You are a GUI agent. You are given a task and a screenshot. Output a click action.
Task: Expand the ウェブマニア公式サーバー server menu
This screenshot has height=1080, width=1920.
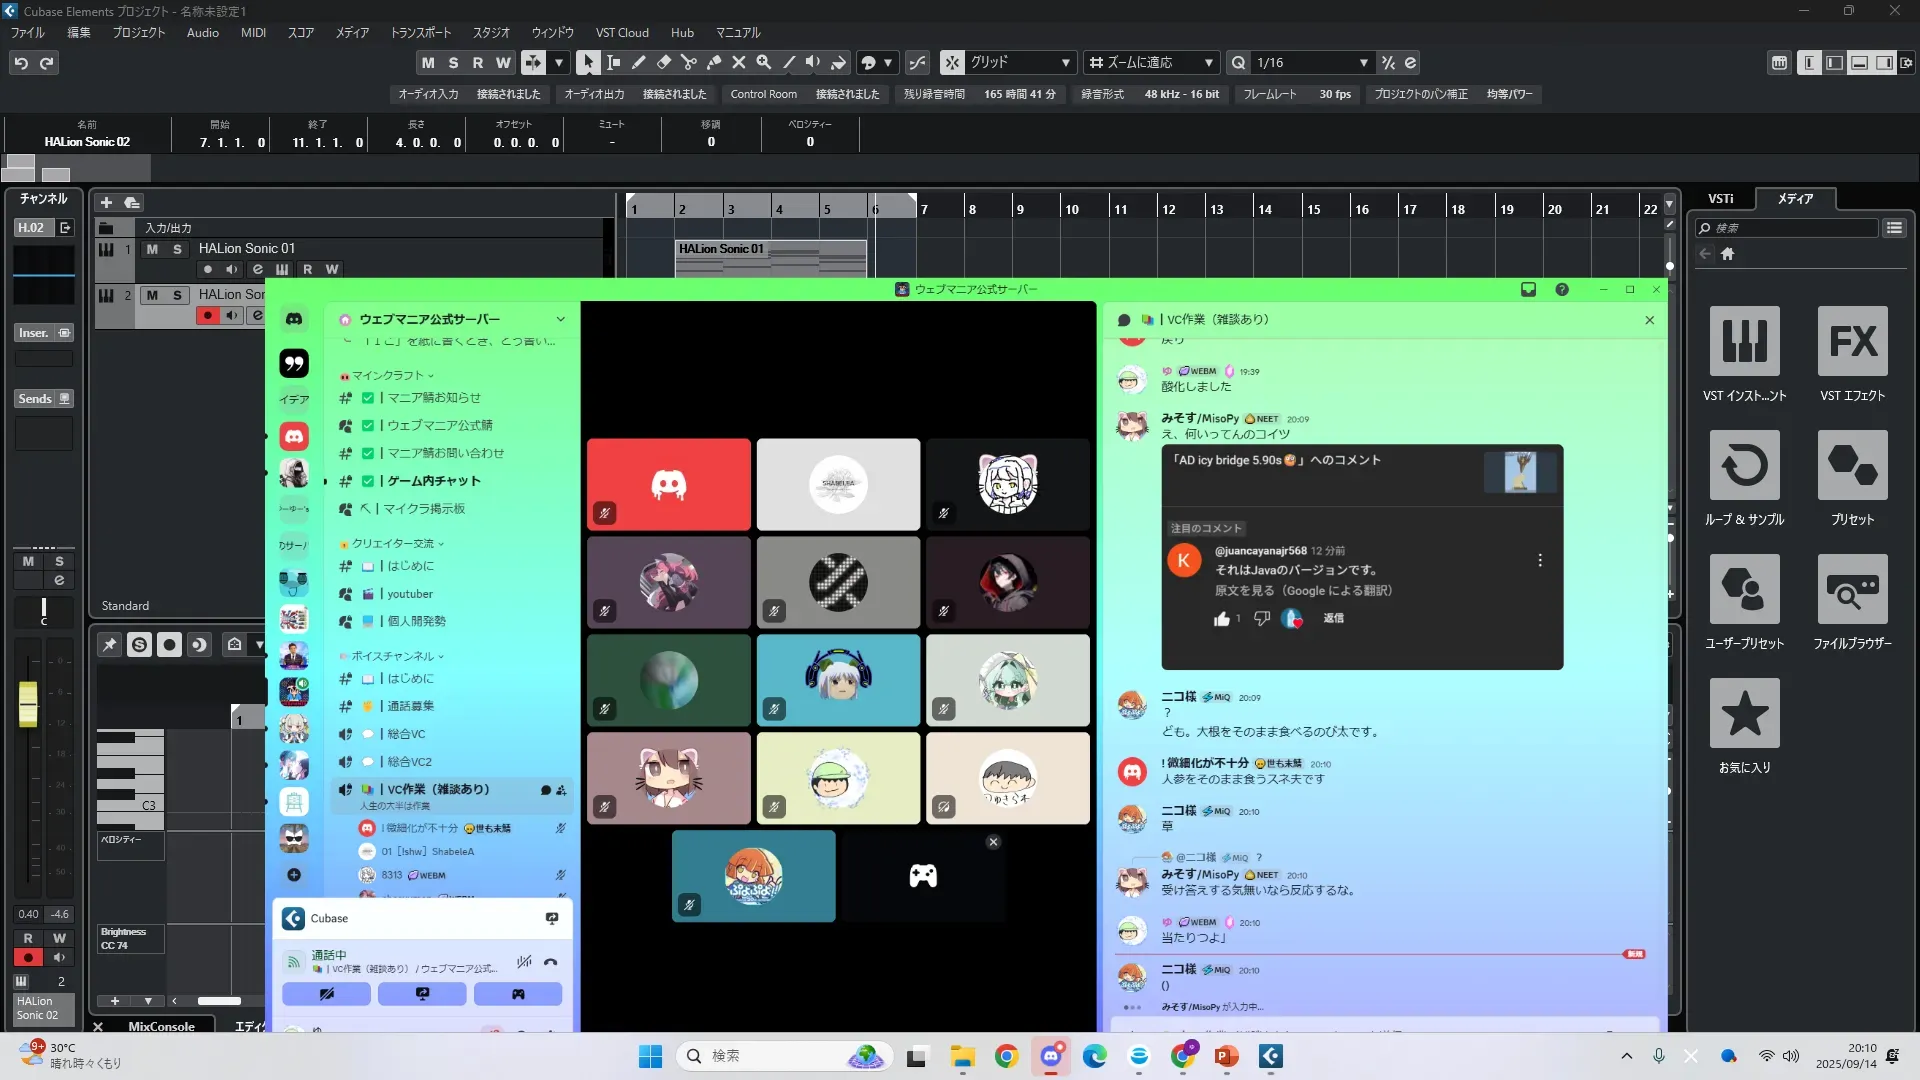[x=560, y=320]
